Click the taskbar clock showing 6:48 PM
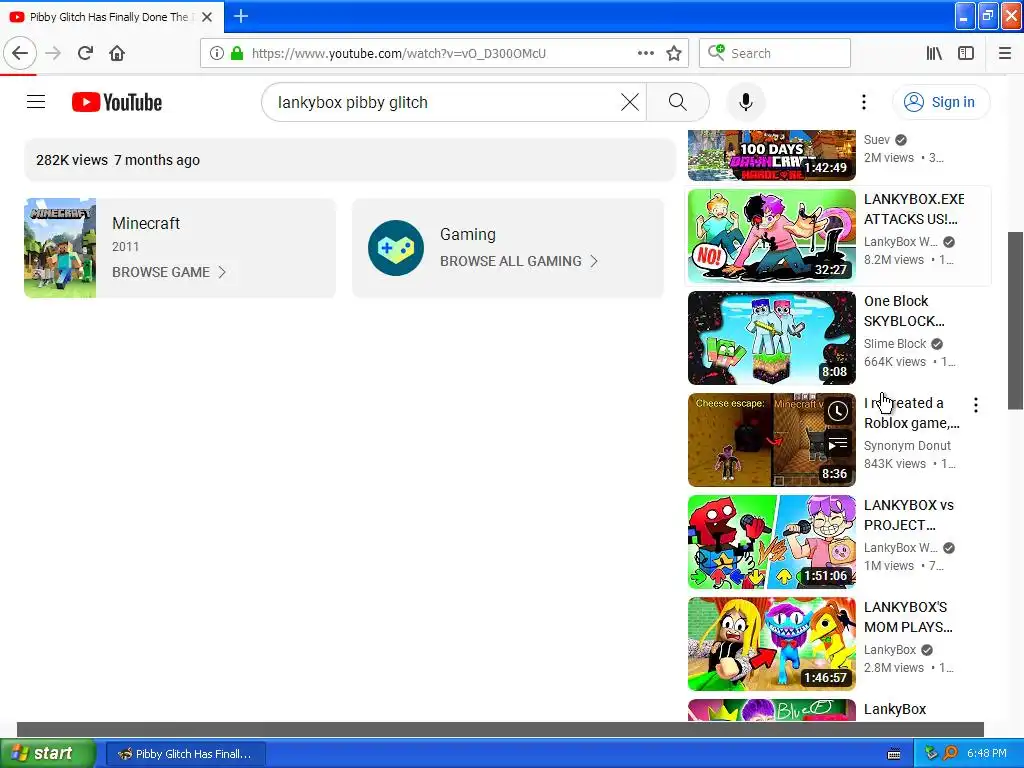 [x=986, y=754]
